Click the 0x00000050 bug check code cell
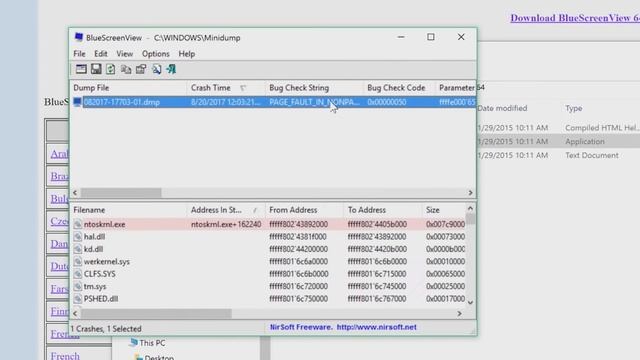Image resolution: width=640 pixels, height=360 pixels. pyautogui.click(x=387, y=102)
